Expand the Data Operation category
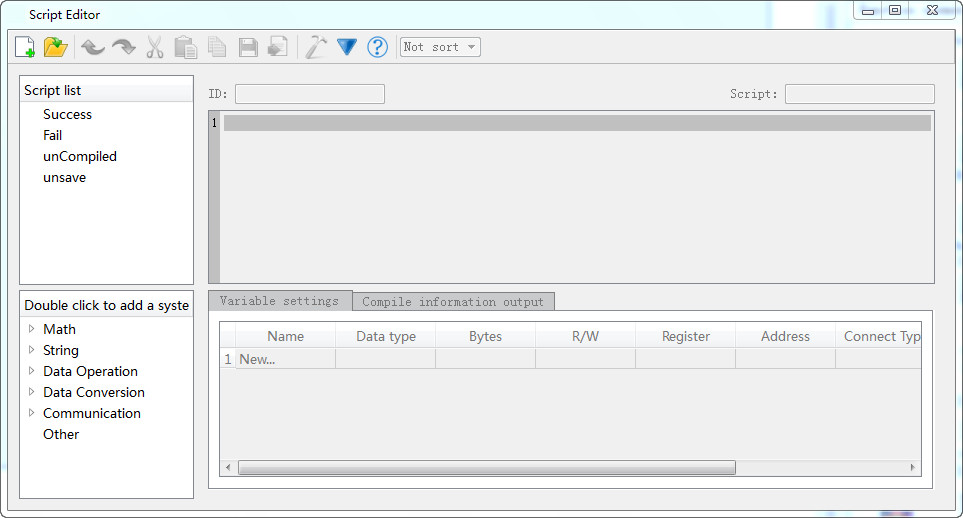Screen dimensions: 963x518 (31, 371)
